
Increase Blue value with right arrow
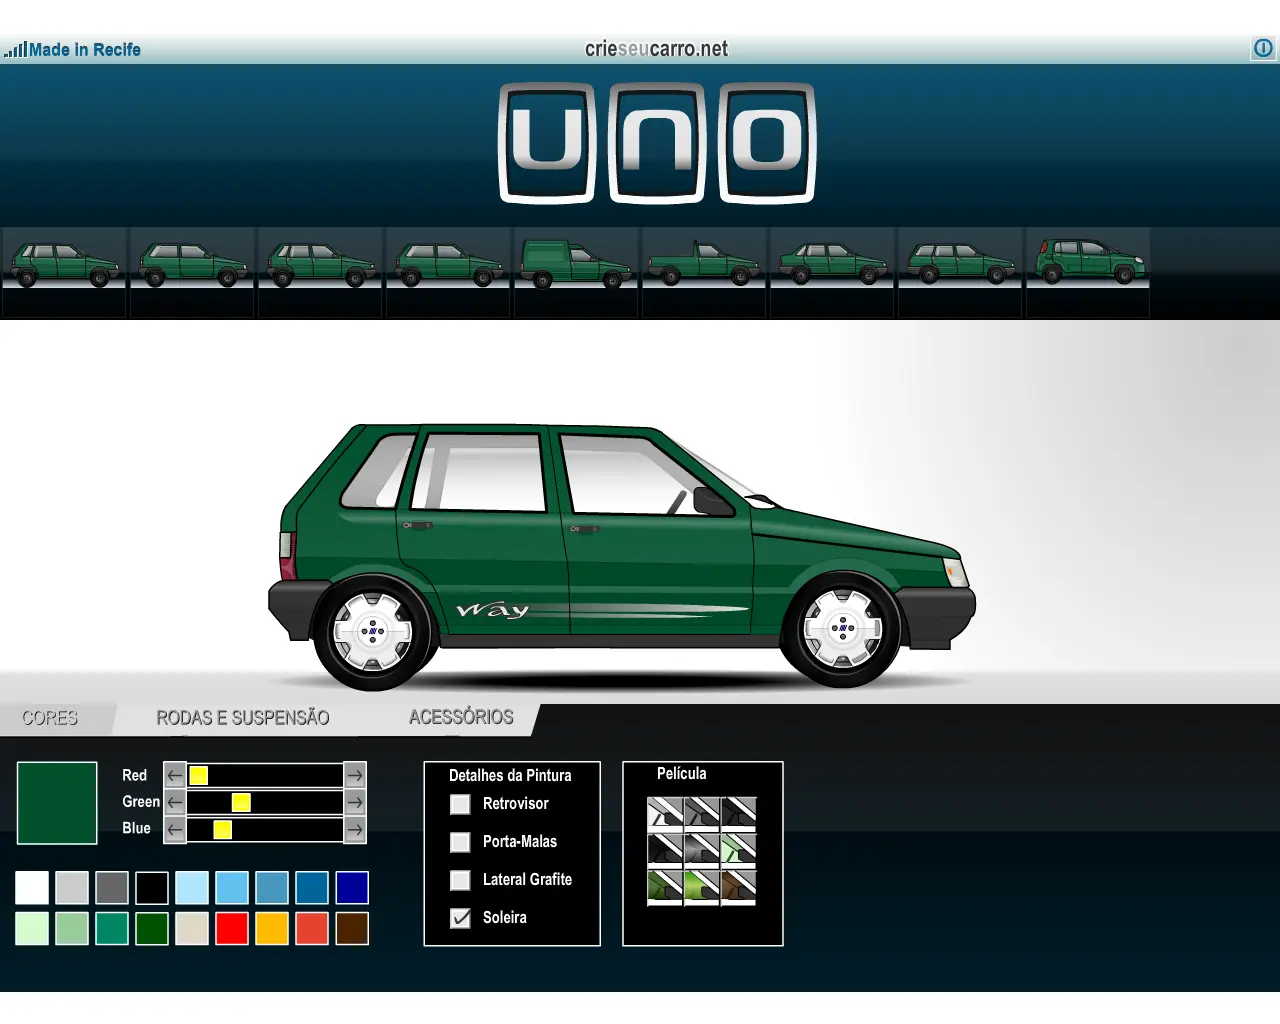tap(355, 829)
